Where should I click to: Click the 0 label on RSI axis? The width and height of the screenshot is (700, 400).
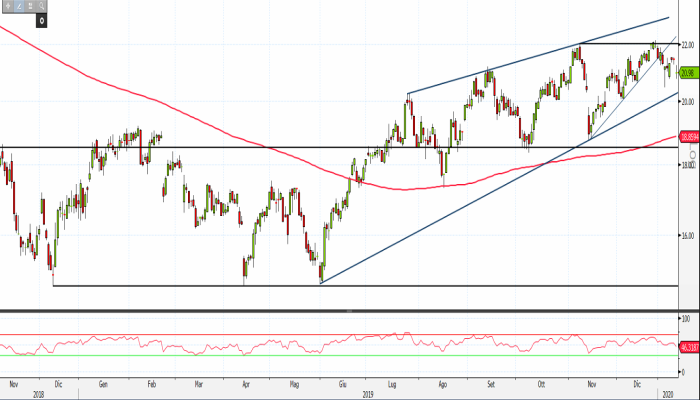(x=683, y=372)
